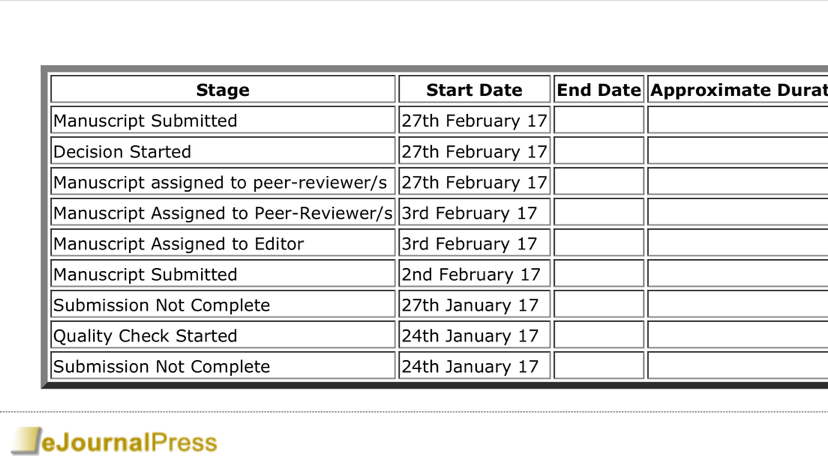This screenshot has width=828, height=465.
Task: Select the 2nd February 17 date cell
Action: click(474, 275)
